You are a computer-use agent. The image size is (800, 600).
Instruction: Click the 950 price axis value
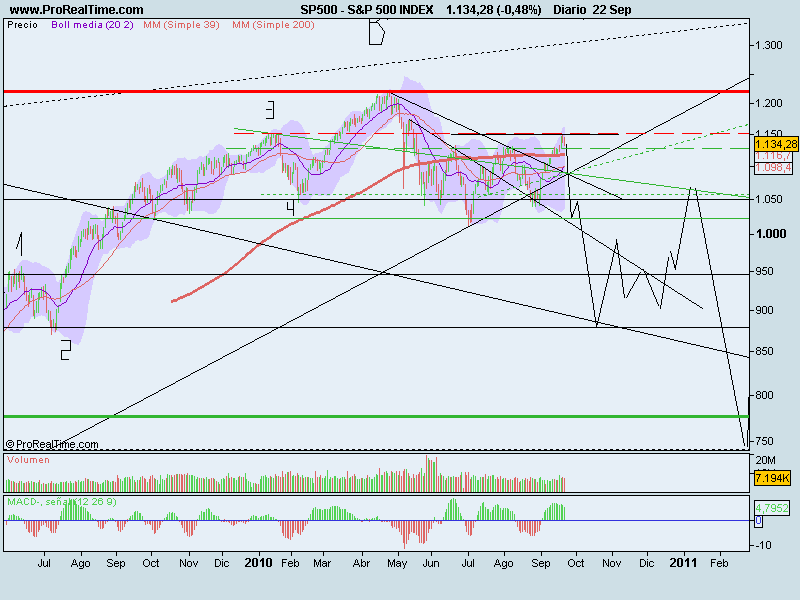(x=764, y=271)
